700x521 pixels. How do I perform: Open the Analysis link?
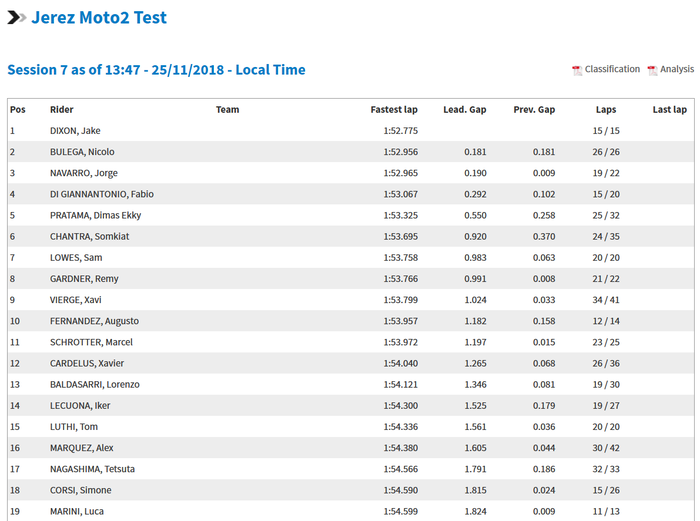pyautogui.click(x=677, y=70)
